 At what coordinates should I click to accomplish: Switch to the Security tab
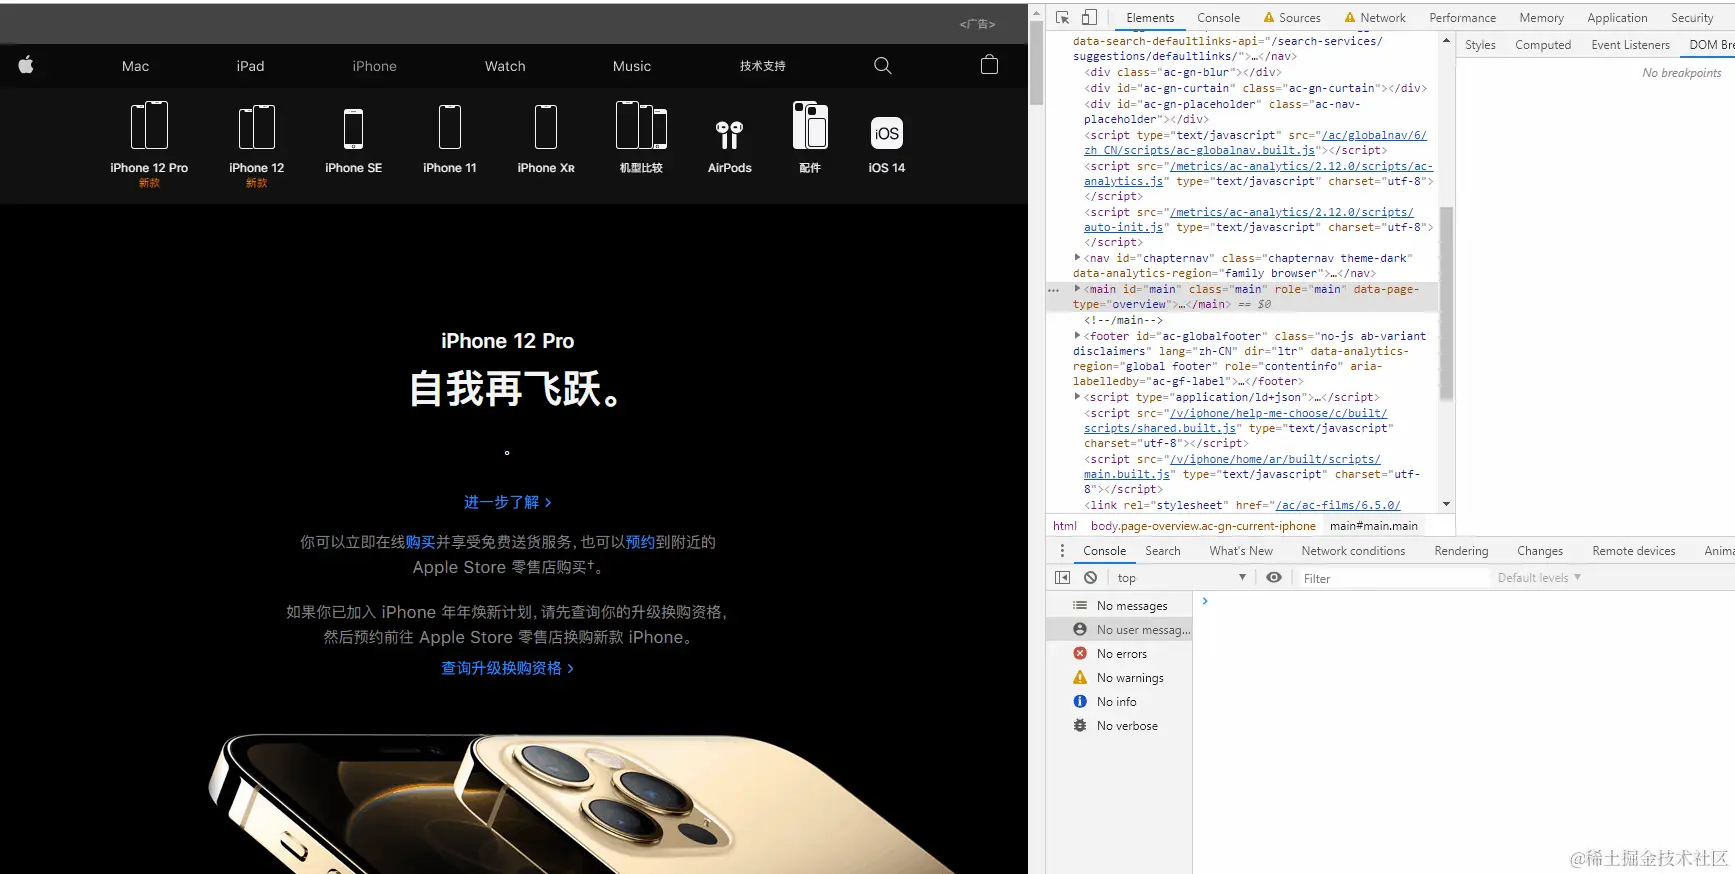(x=1692, y=18)
